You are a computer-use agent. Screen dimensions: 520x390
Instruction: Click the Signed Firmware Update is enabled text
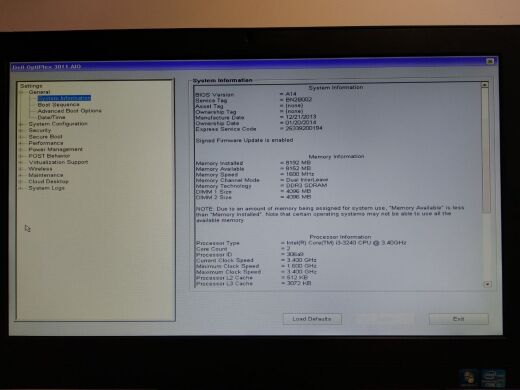tap(244, 140)
